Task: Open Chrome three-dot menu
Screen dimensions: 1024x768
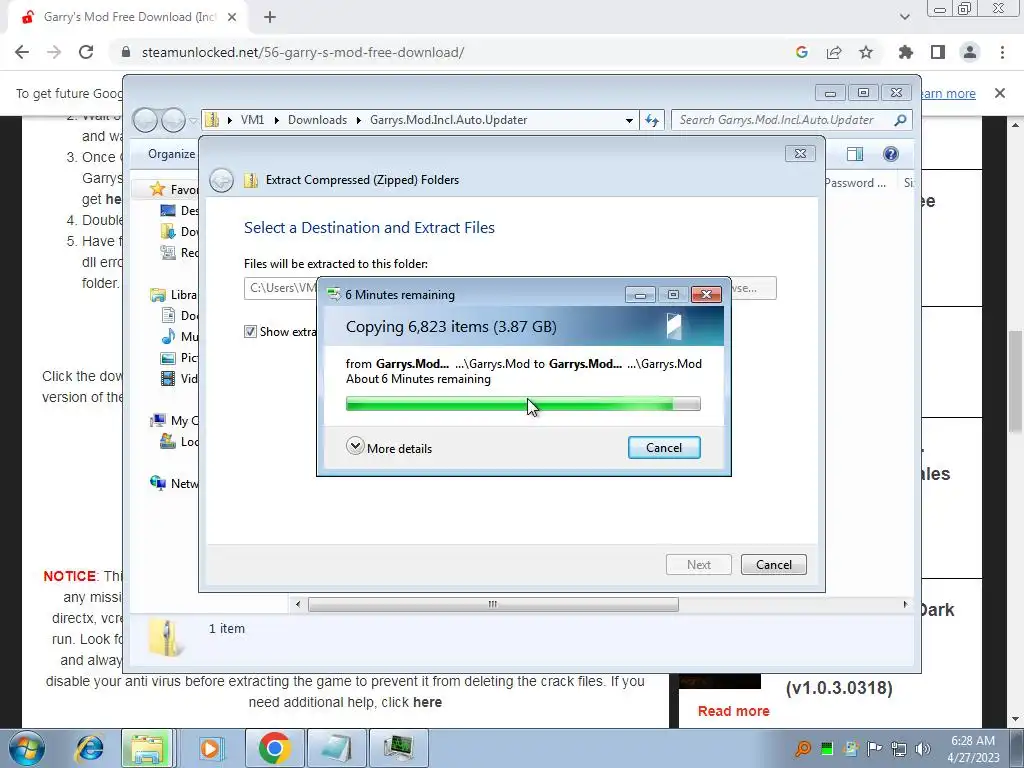Action: point(1002,52)
